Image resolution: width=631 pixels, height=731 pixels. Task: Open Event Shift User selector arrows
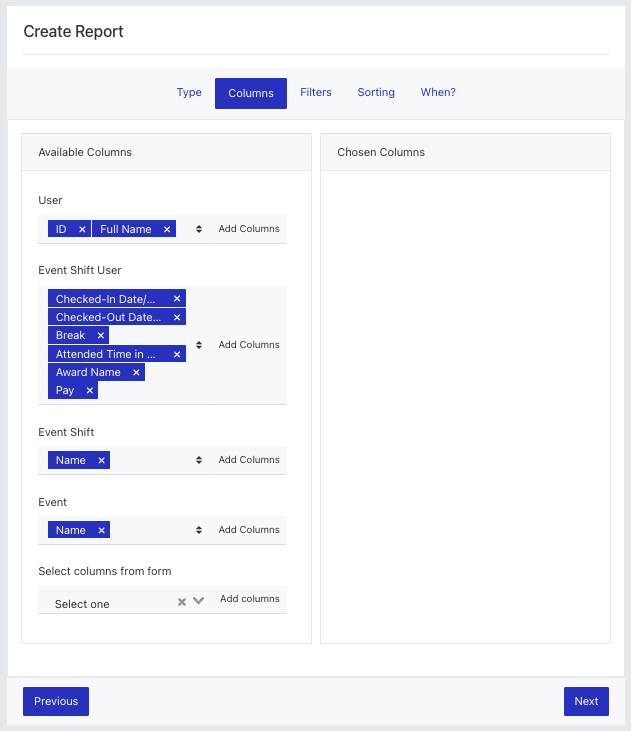pos(199,345)
